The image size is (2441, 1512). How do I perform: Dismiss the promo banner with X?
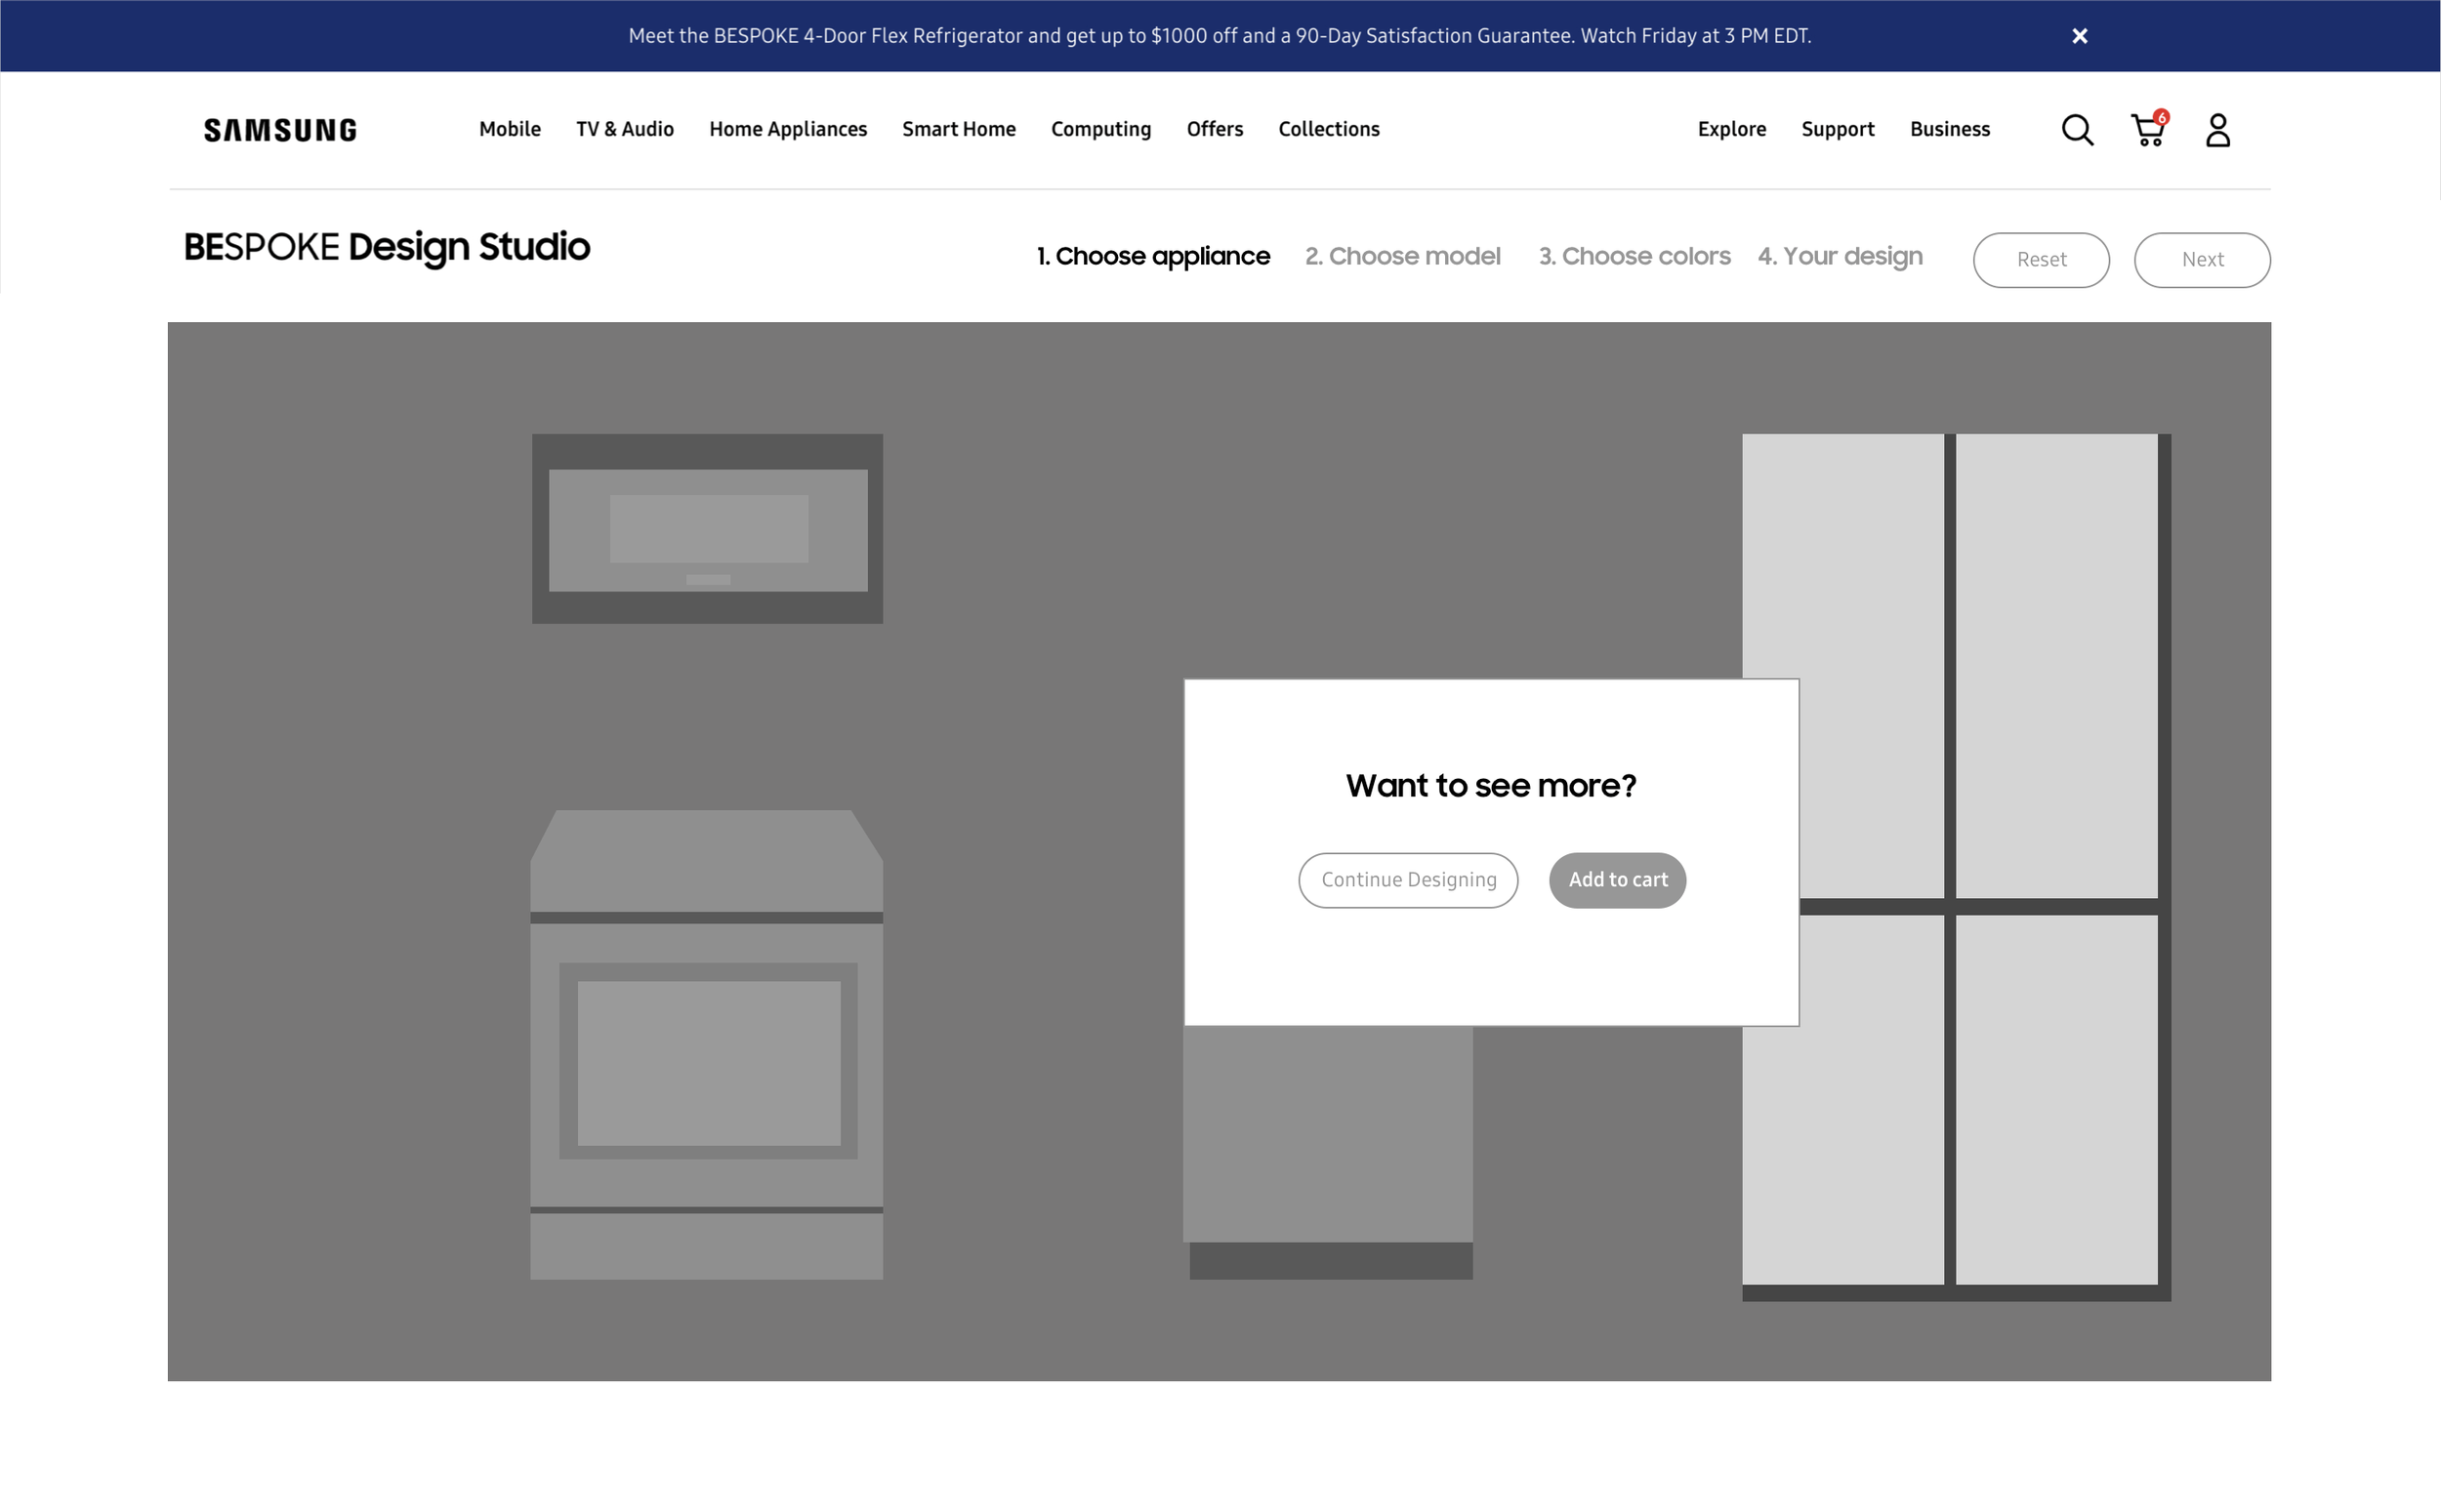coord(2079,36)
